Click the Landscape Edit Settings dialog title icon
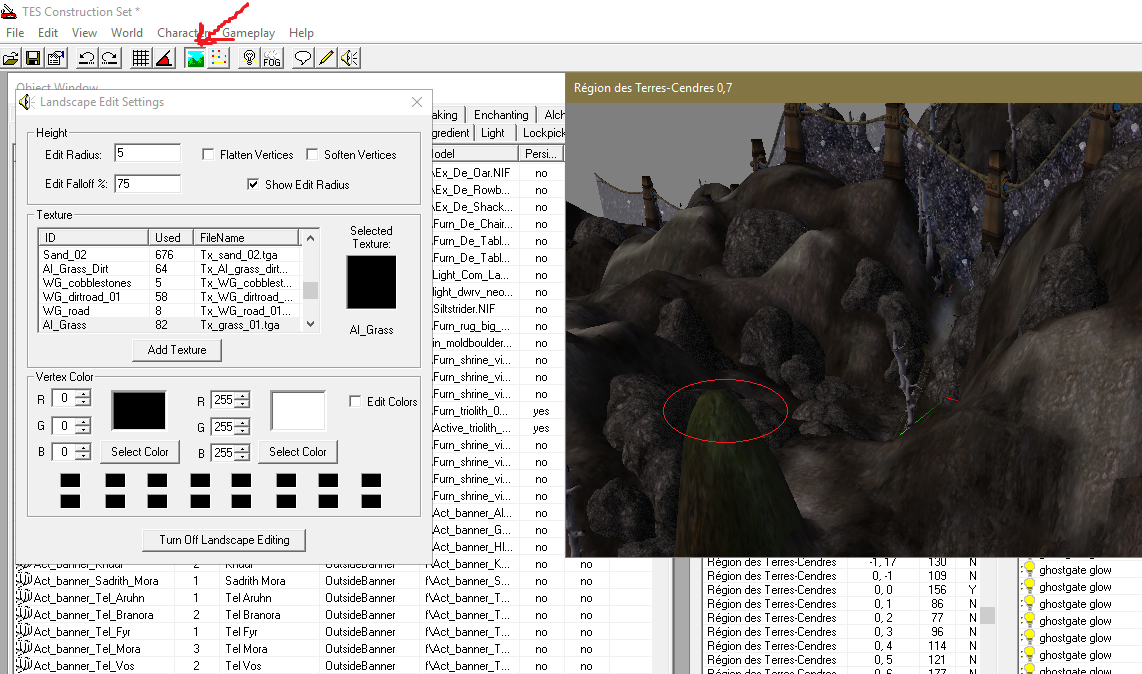This screenshot has width=1142, height=674. pyautogui.click(x=26, y=102)
